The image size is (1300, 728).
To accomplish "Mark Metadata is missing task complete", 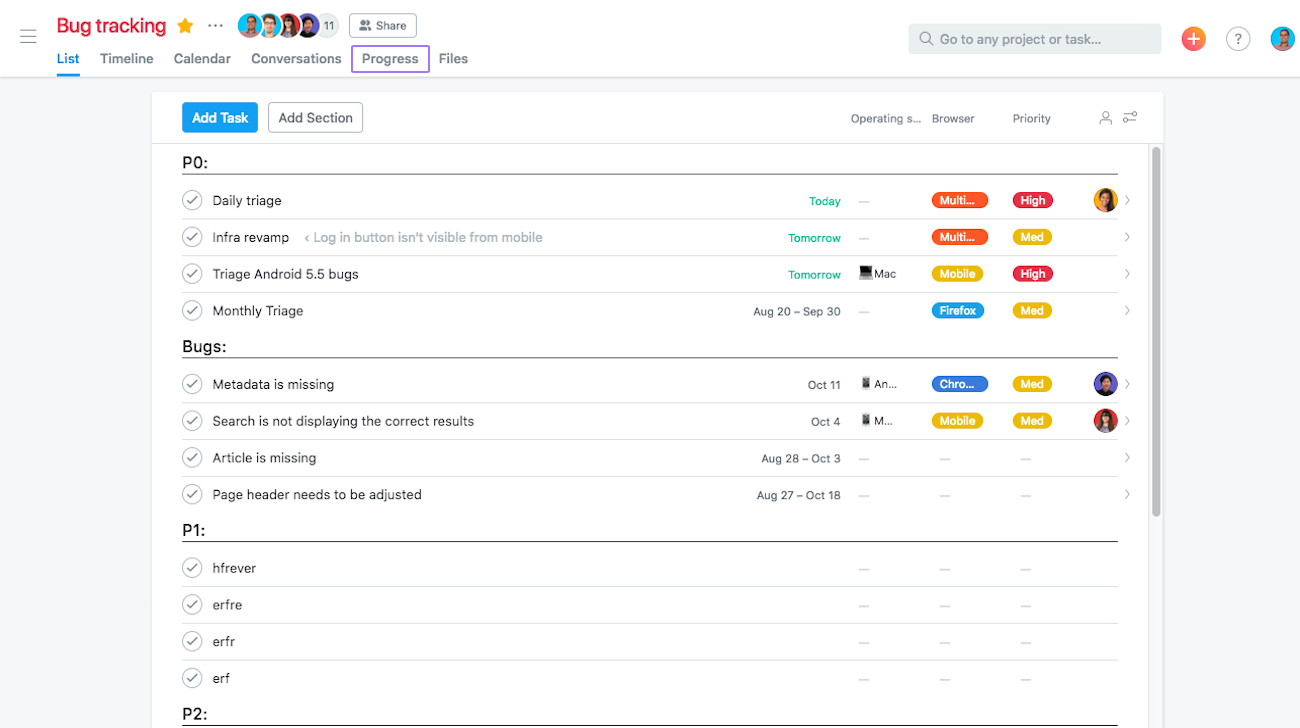I will 192,384.
